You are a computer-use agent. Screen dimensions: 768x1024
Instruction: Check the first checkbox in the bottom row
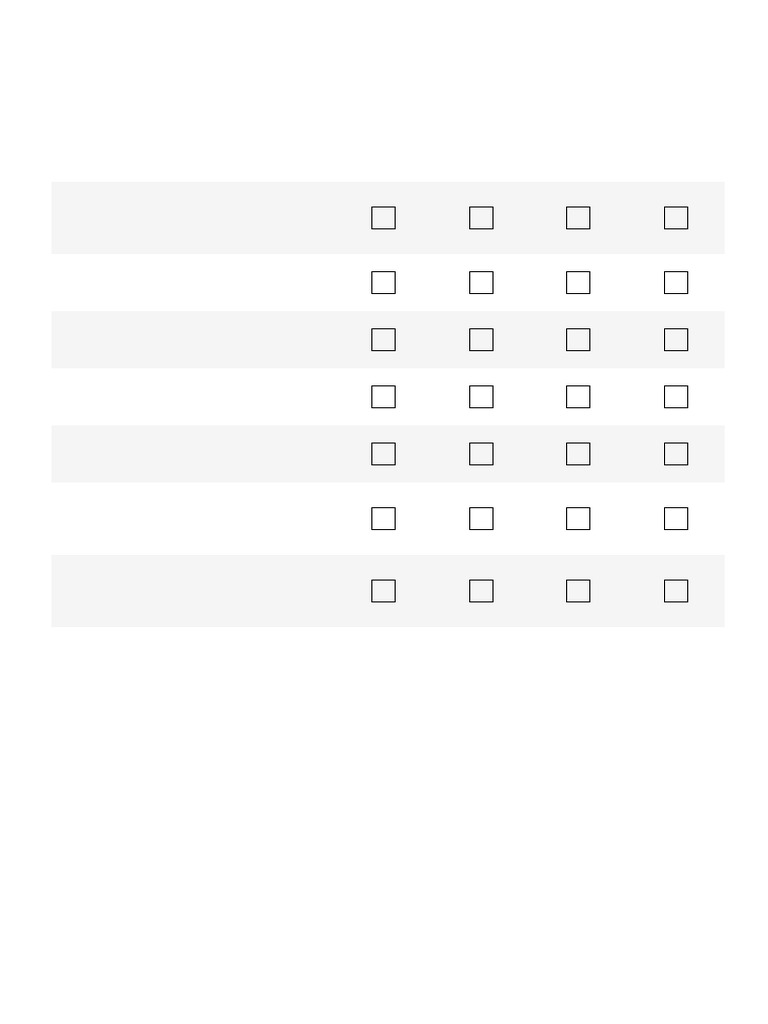[x=383, y=591]
